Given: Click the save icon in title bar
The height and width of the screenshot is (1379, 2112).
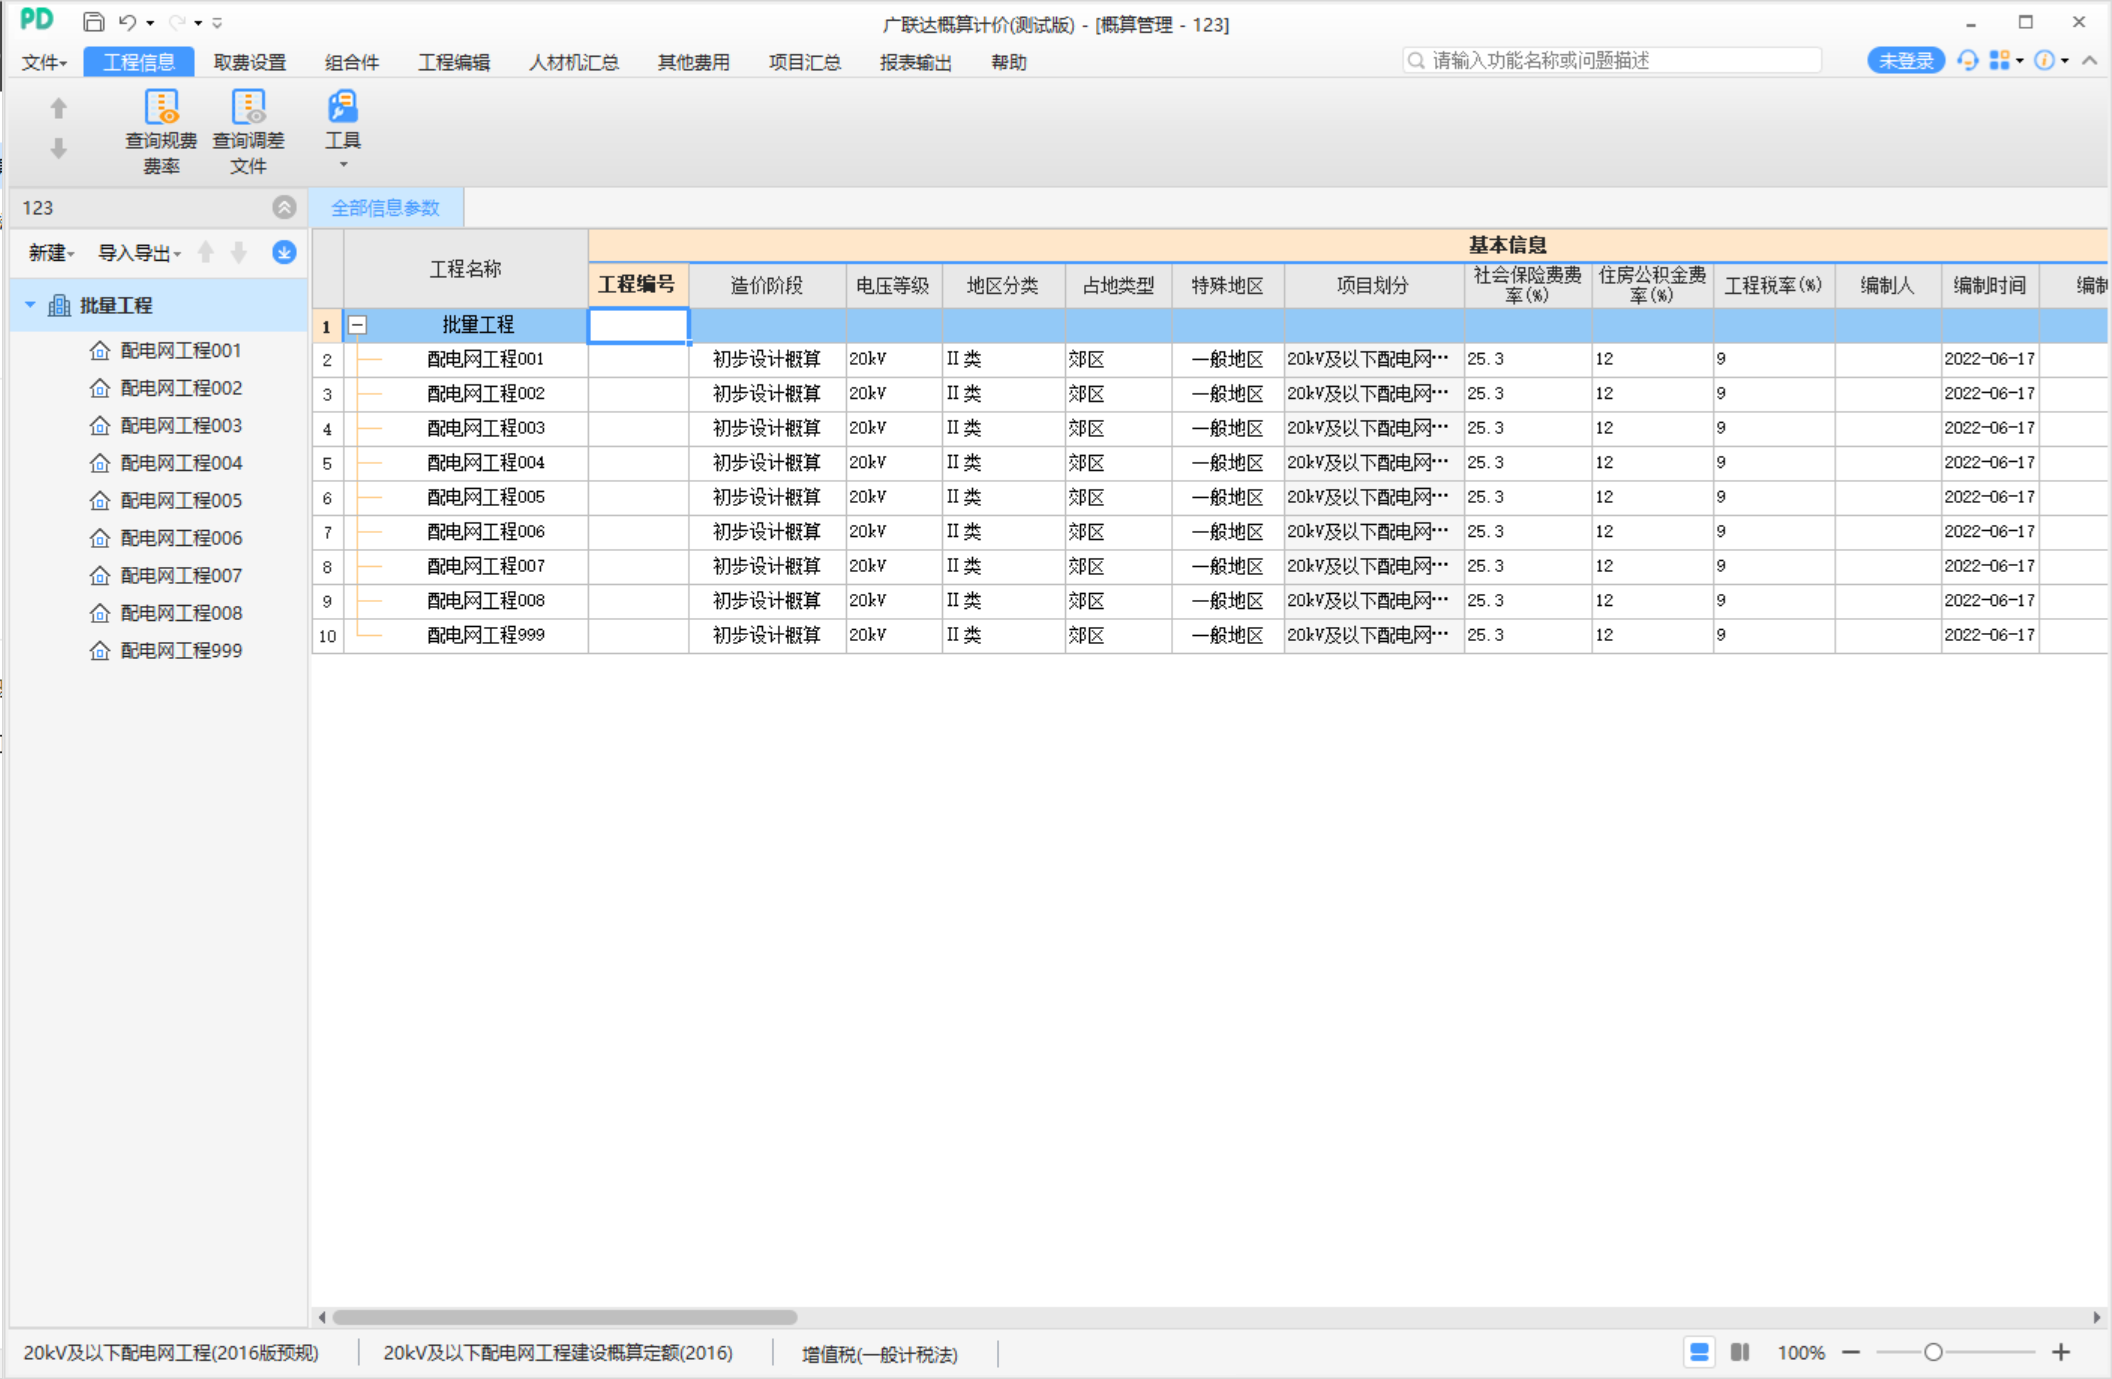Looking at the screenshot, I should click(93, 22).
